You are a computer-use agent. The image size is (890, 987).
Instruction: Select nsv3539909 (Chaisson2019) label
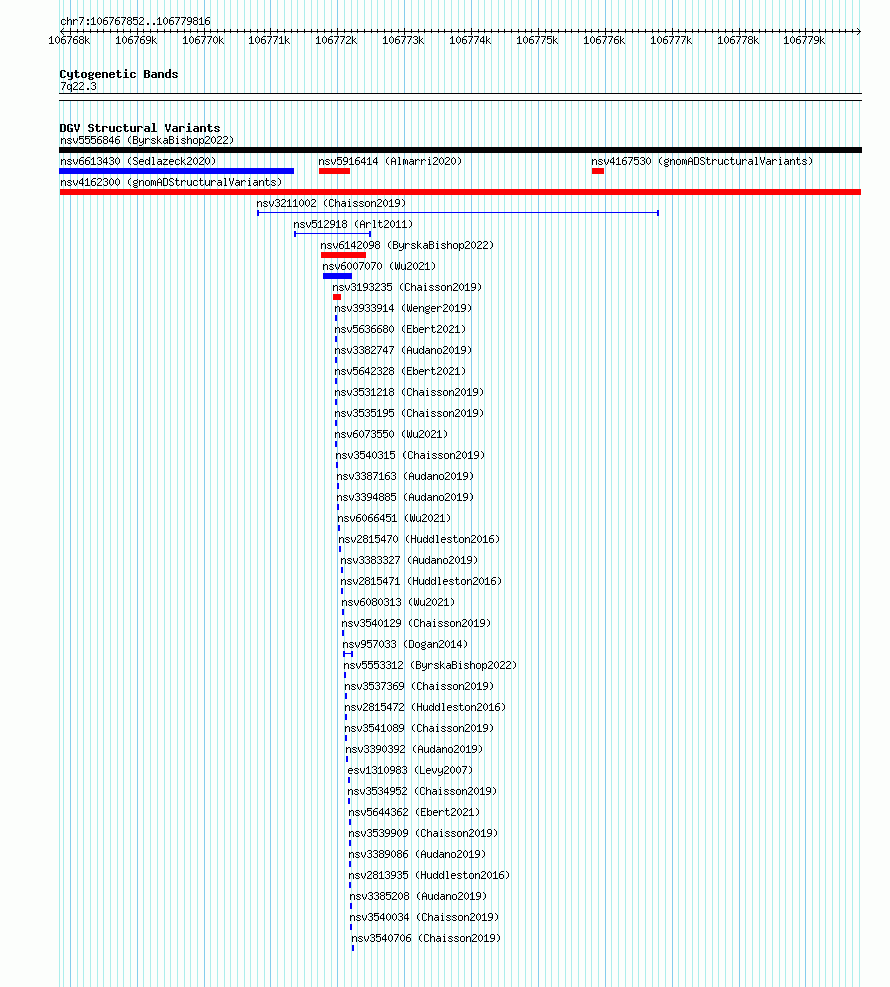[423, 833]
